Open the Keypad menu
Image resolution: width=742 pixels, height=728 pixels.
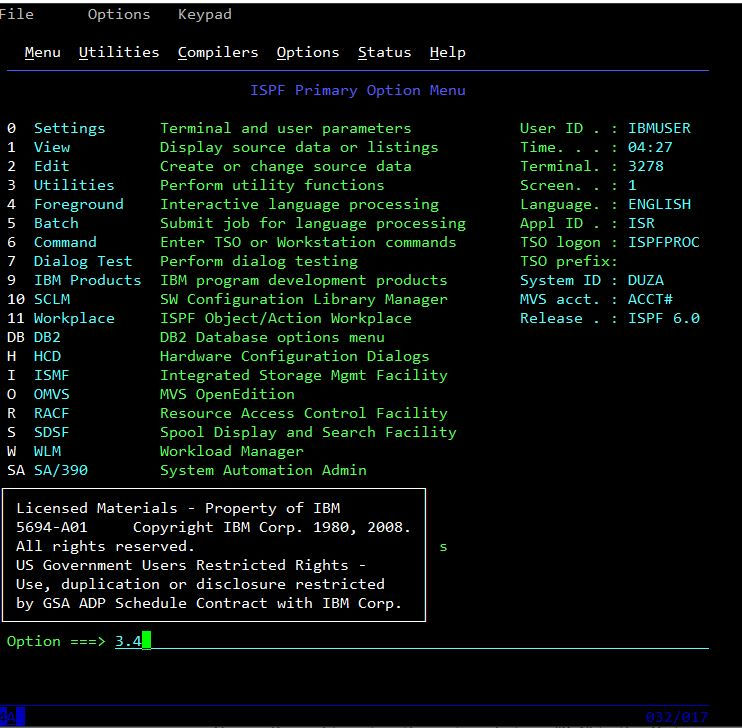pyautogui.click(x=205, y=15)
